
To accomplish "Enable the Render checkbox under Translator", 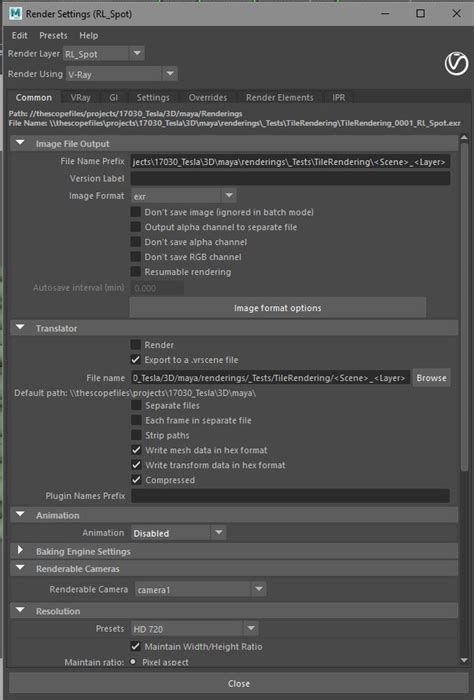I will [x=136, y=345].
